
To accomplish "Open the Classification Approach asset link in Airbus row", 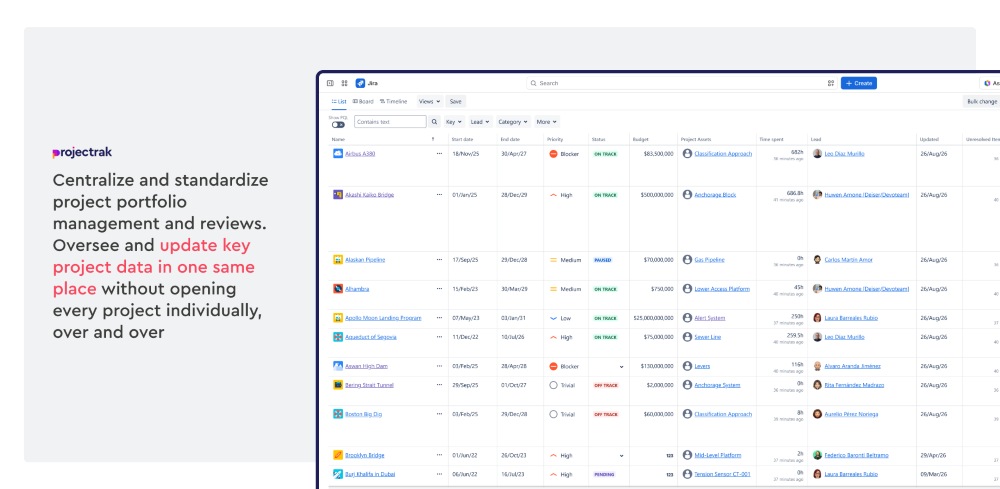I will coord(723,154).
